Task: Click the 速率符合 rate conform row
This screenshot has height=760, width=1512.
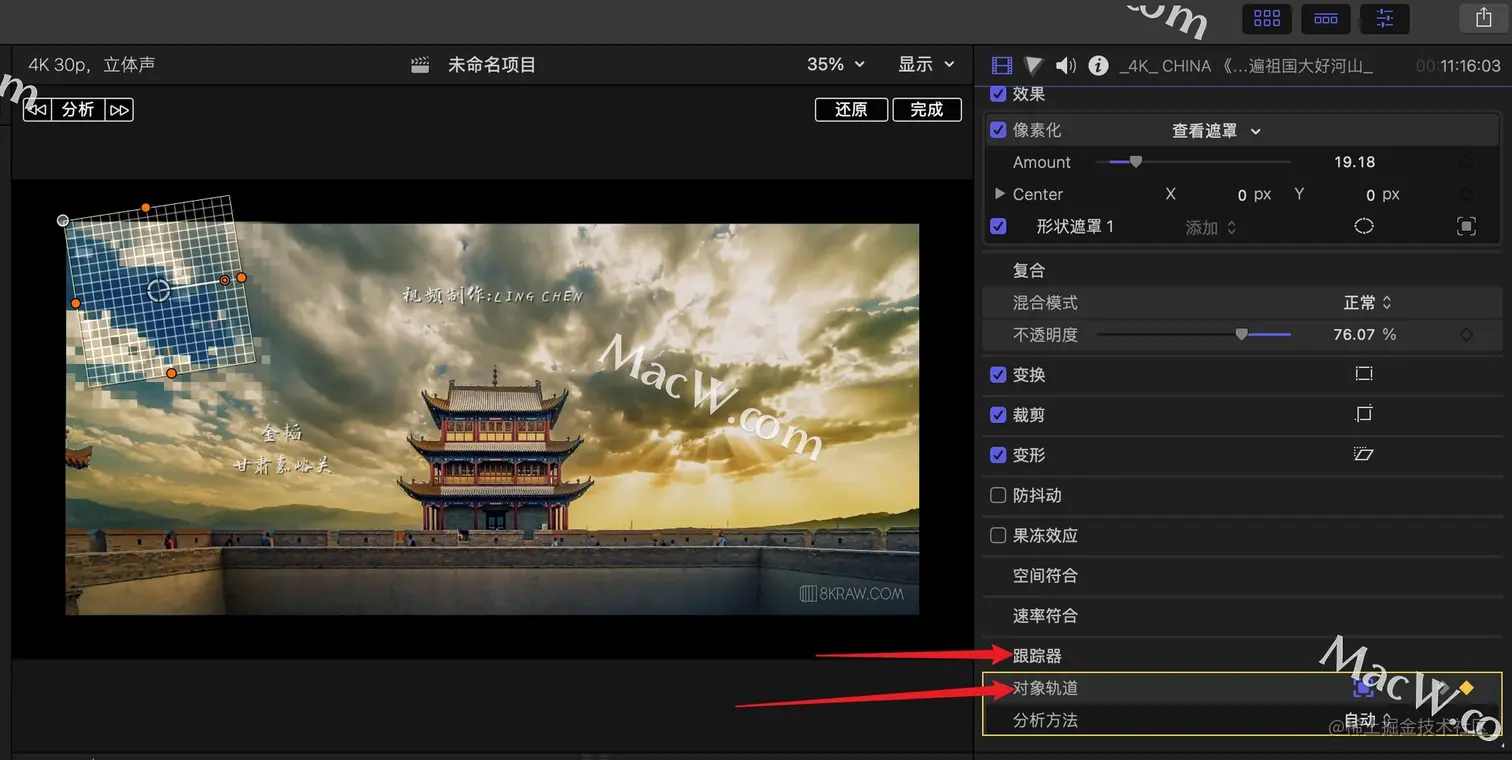Action: [x=1242, y=615]
